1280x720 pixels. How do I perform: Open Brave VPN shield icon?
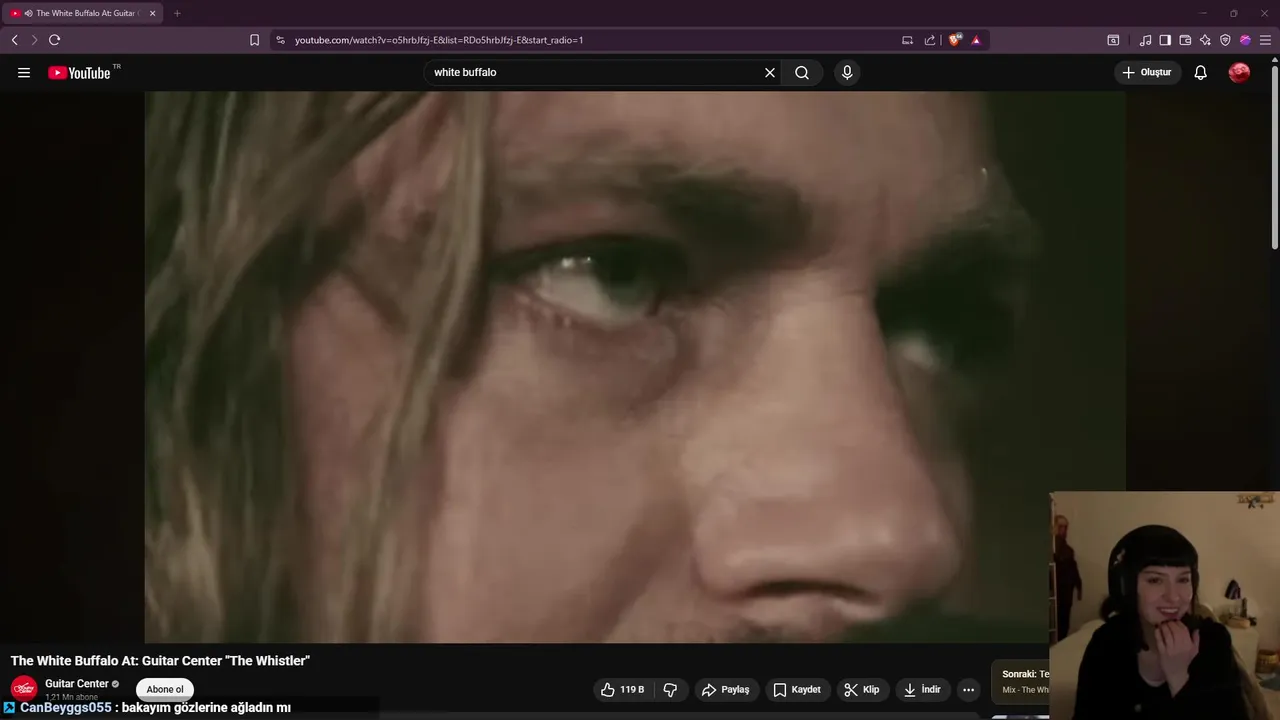click(x=1225, y=40)
